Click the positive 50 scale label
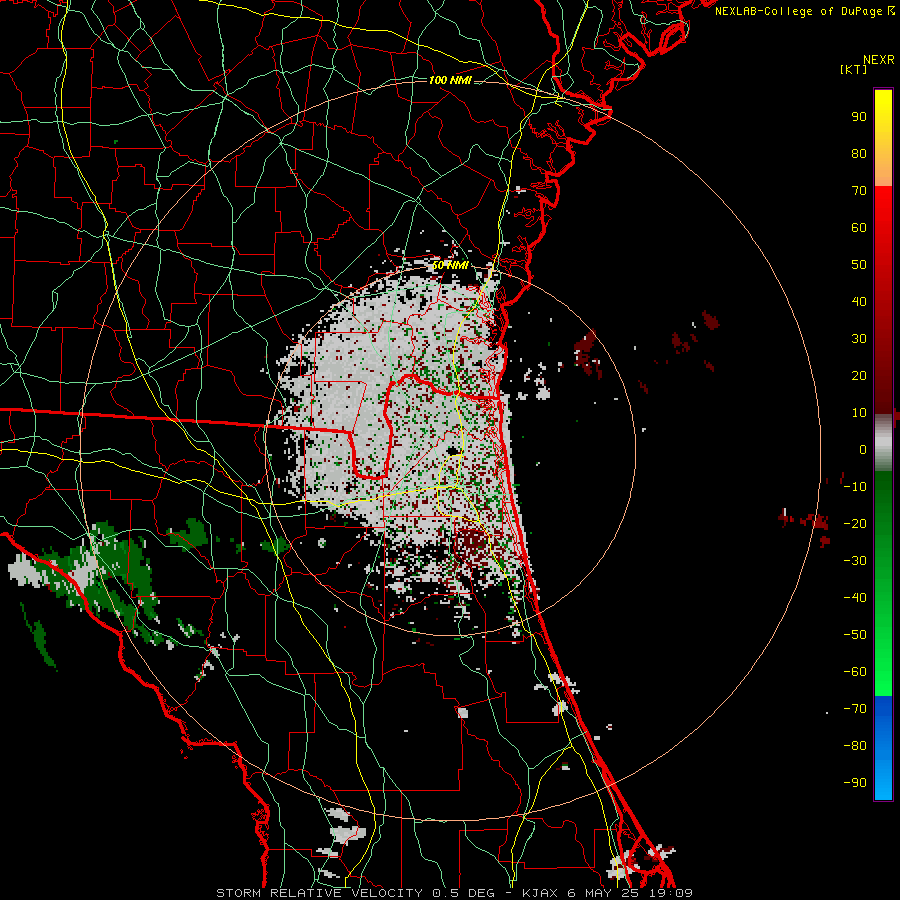This screenshot has height=900, width=900. [x=859, y=265]
